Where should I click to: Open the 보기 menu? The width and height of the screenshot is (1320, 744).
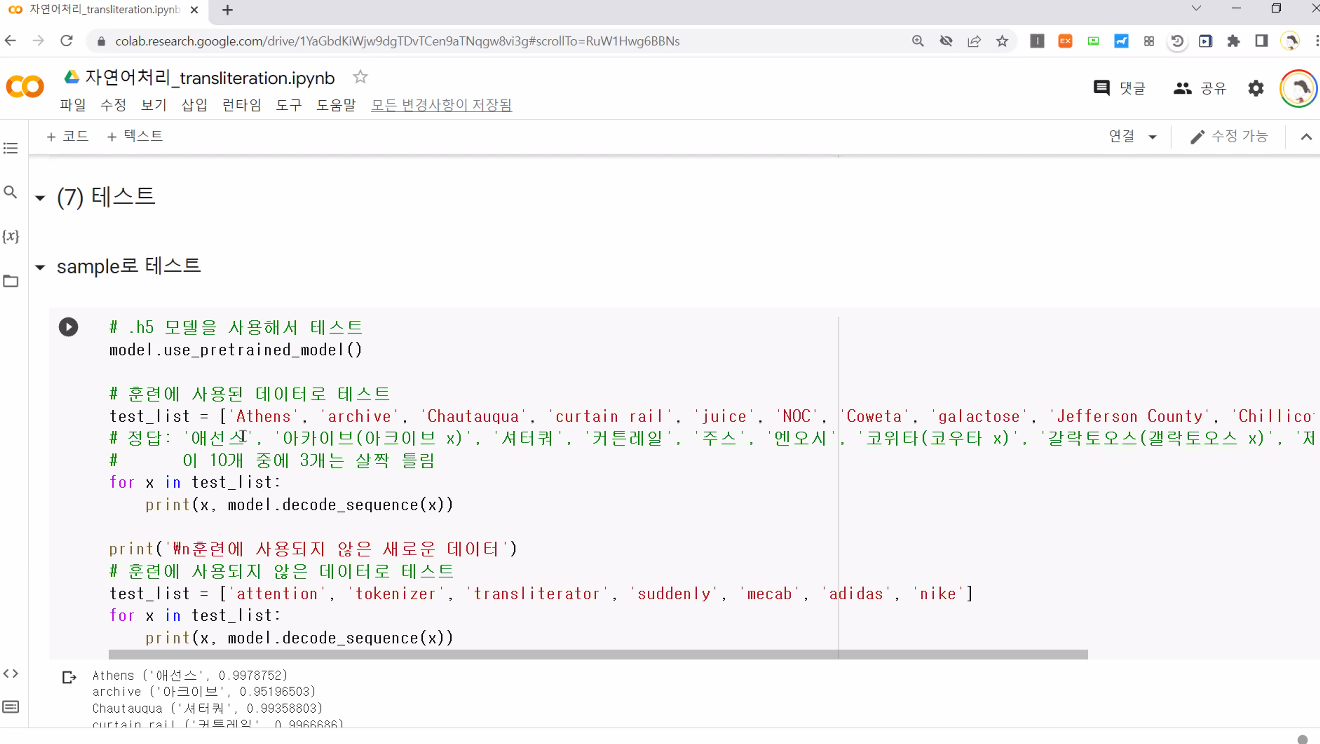(153, 104)
